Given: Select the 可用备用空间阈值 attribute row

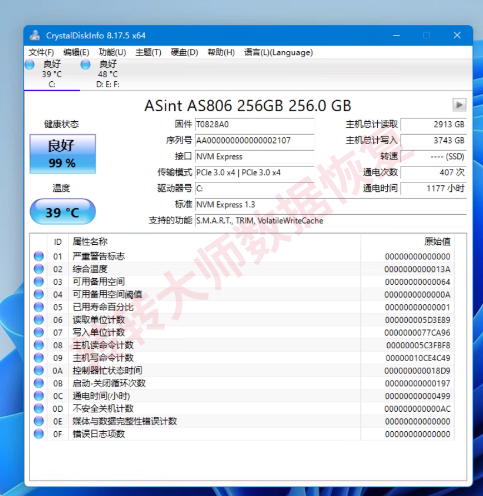Looking at the screenshot, I should coord(242,294).
